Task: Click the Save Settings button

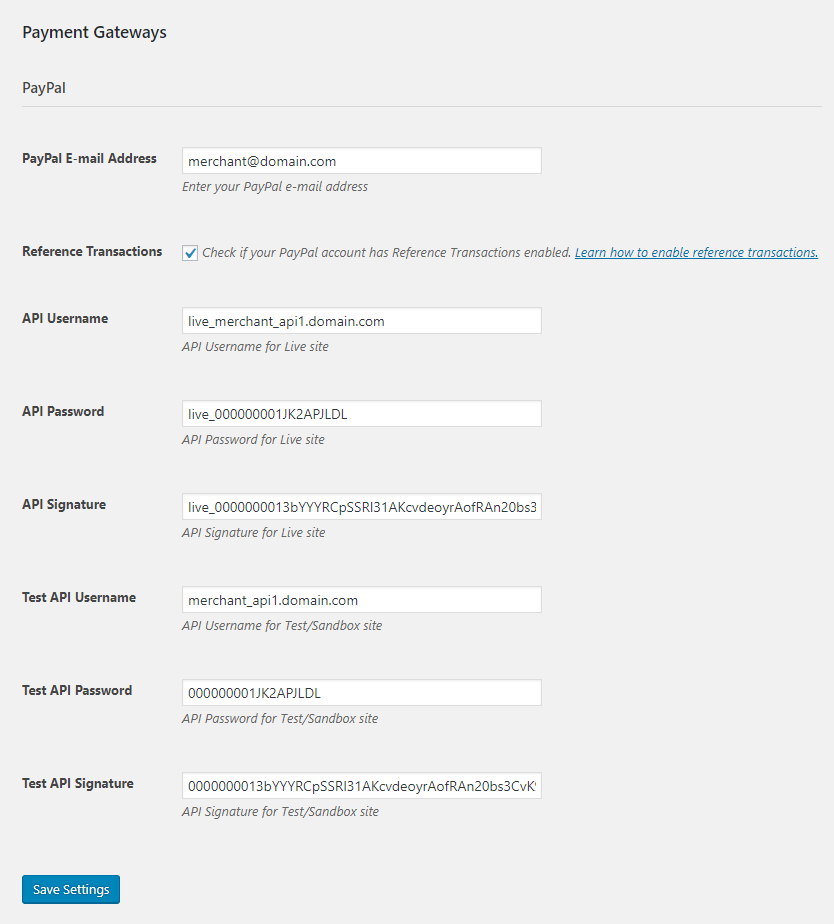Action: tap(71, 889)
